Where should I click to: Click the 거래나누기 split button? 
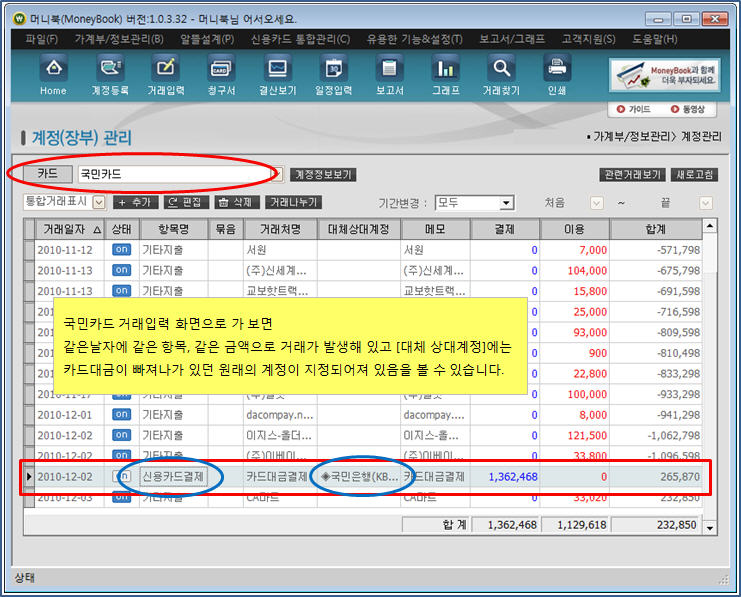[x=293, y=202]
